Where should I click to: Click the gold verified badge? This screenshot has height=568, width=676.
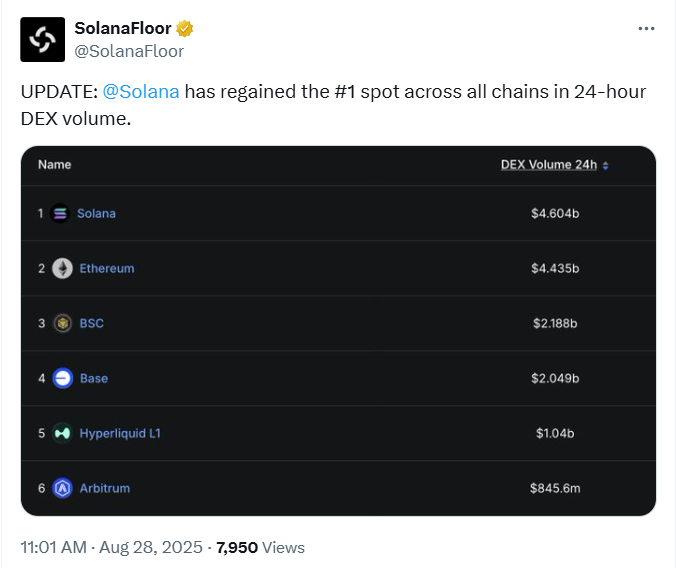tap(185, 28)
